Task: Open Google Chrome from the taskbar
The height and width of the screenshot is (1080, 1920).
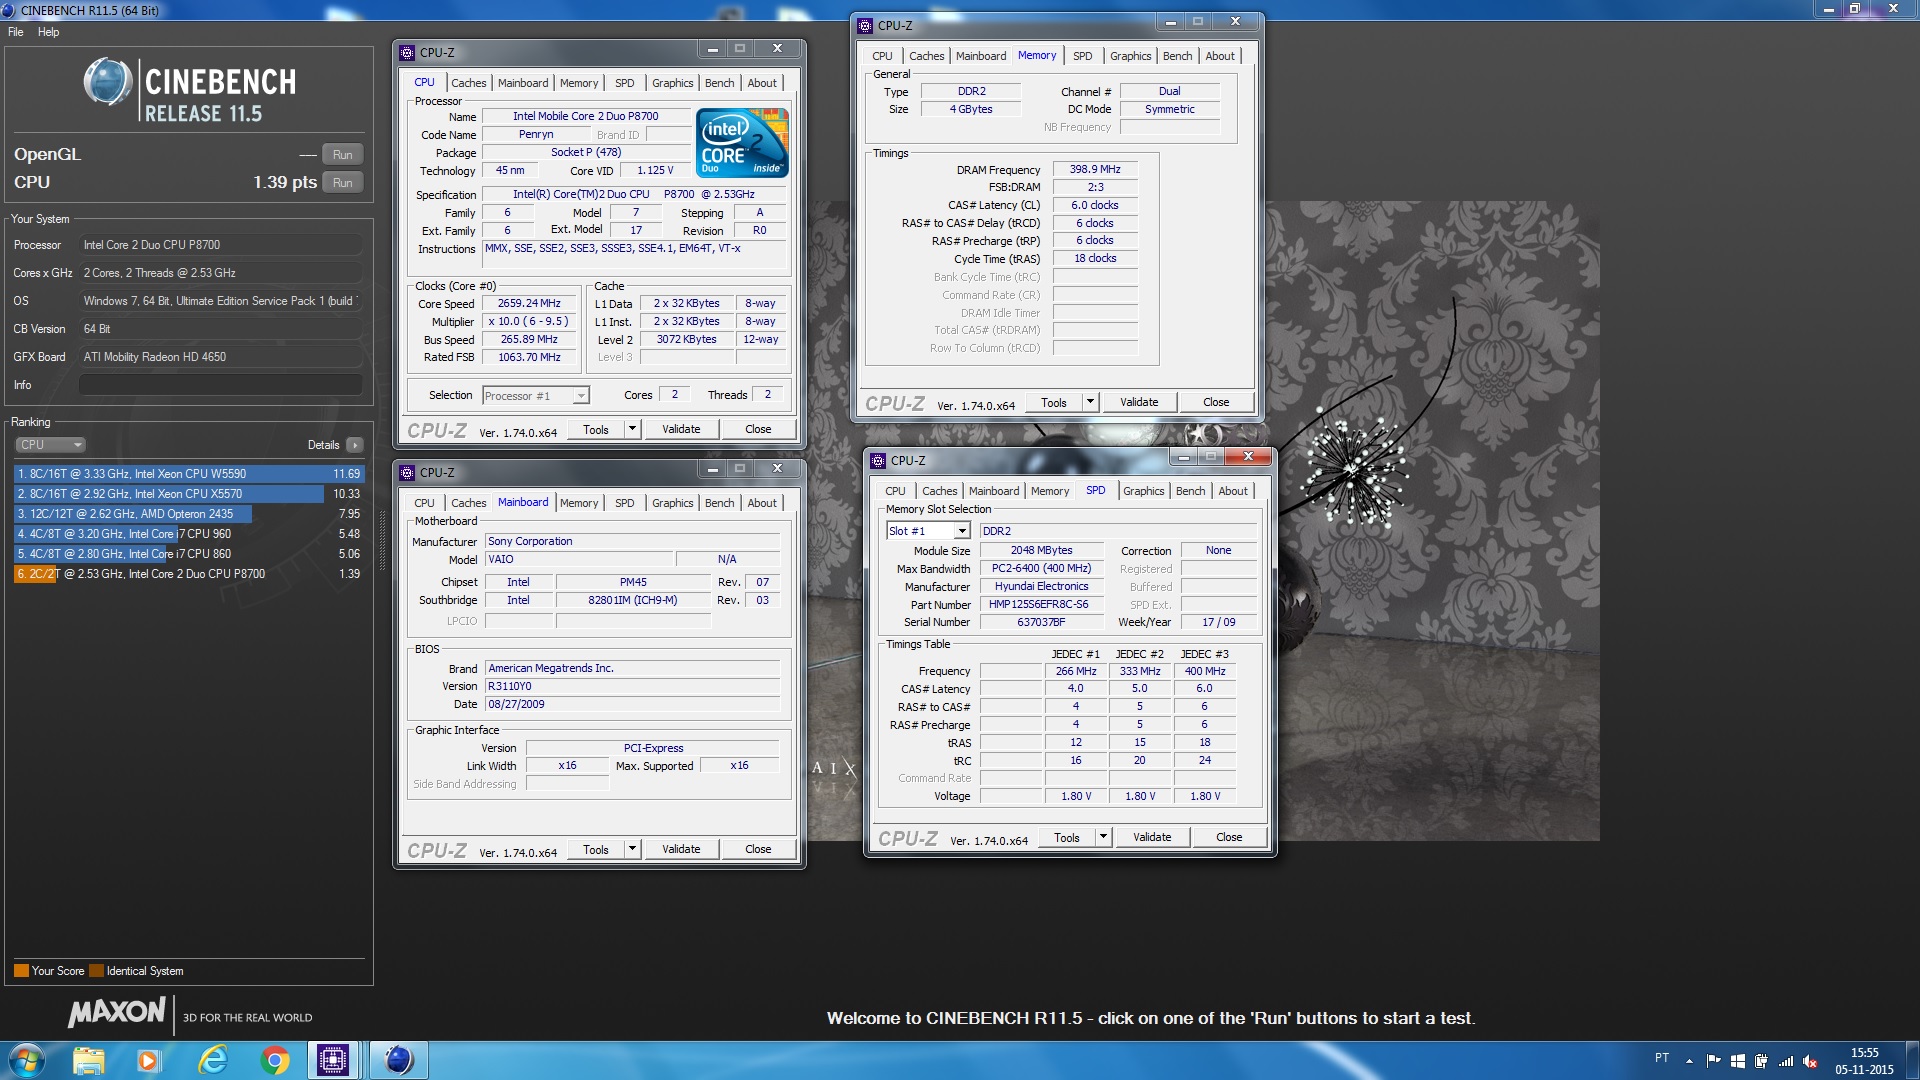Action: click(x=275, y=1060)
